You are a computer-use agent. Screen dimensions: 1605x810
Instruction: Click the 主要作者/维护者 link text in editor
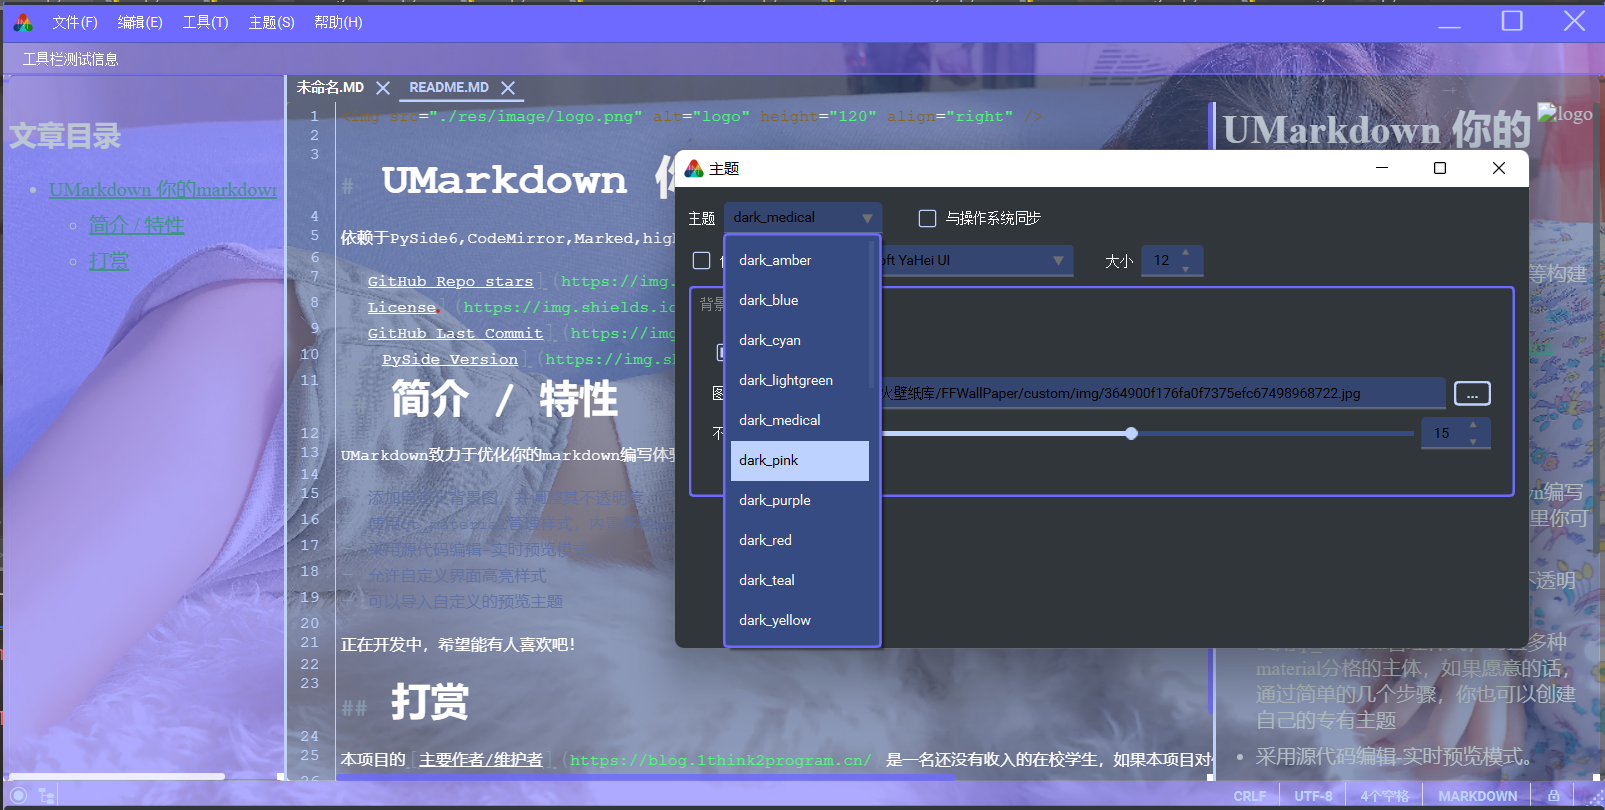point(481,760)
